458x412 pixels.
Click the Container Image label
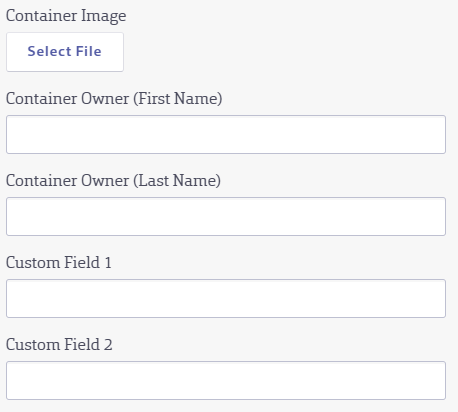click(66, 16)
